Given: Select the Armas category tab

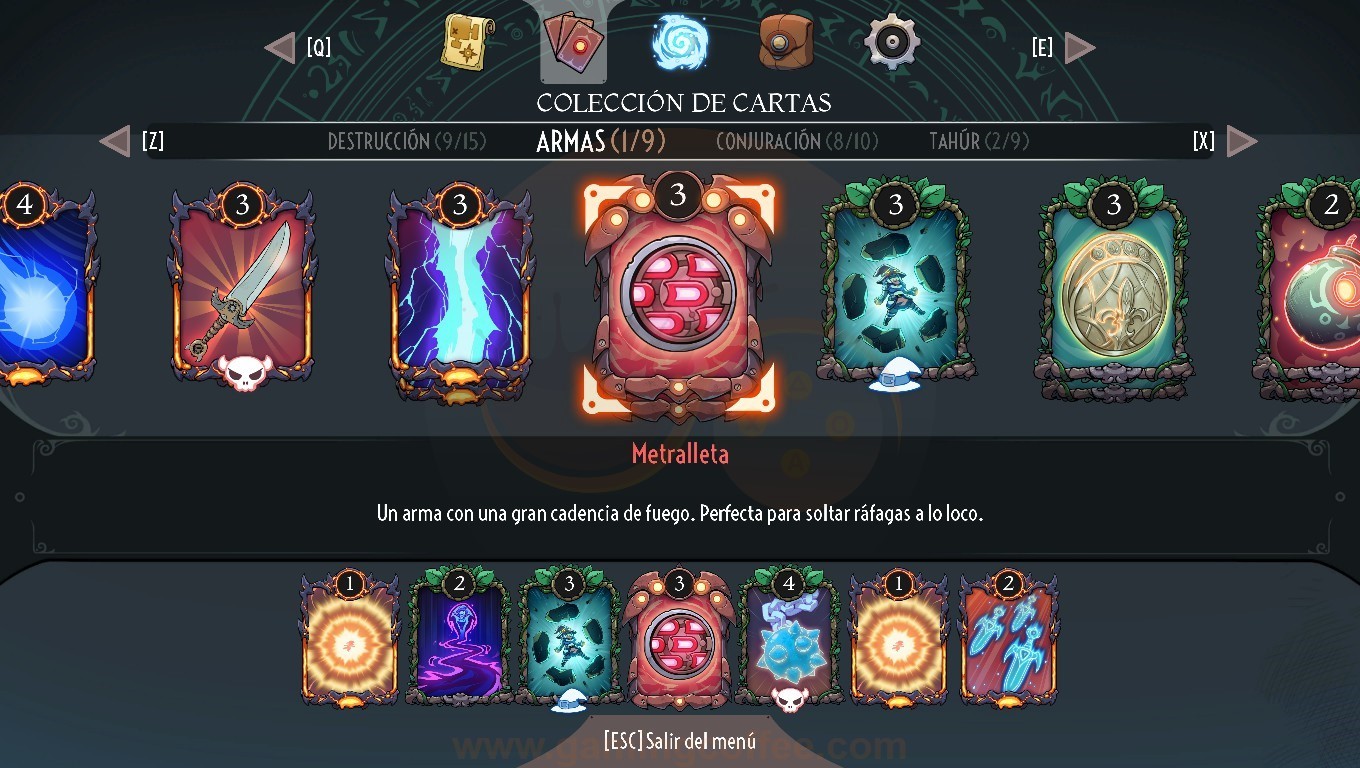Looking at the screenshot, I should [601, 141].
